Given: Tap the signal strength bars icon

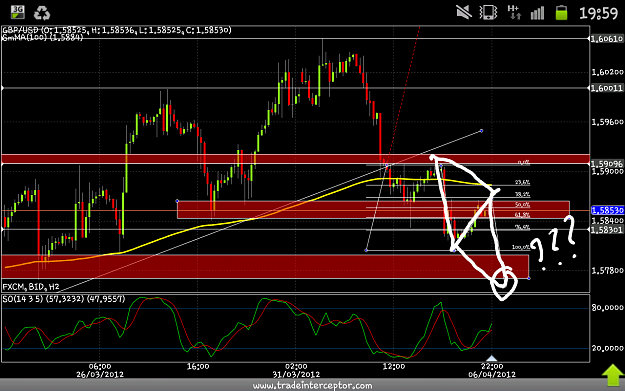Looking at the screenshot, I should (x=537, y=13).
